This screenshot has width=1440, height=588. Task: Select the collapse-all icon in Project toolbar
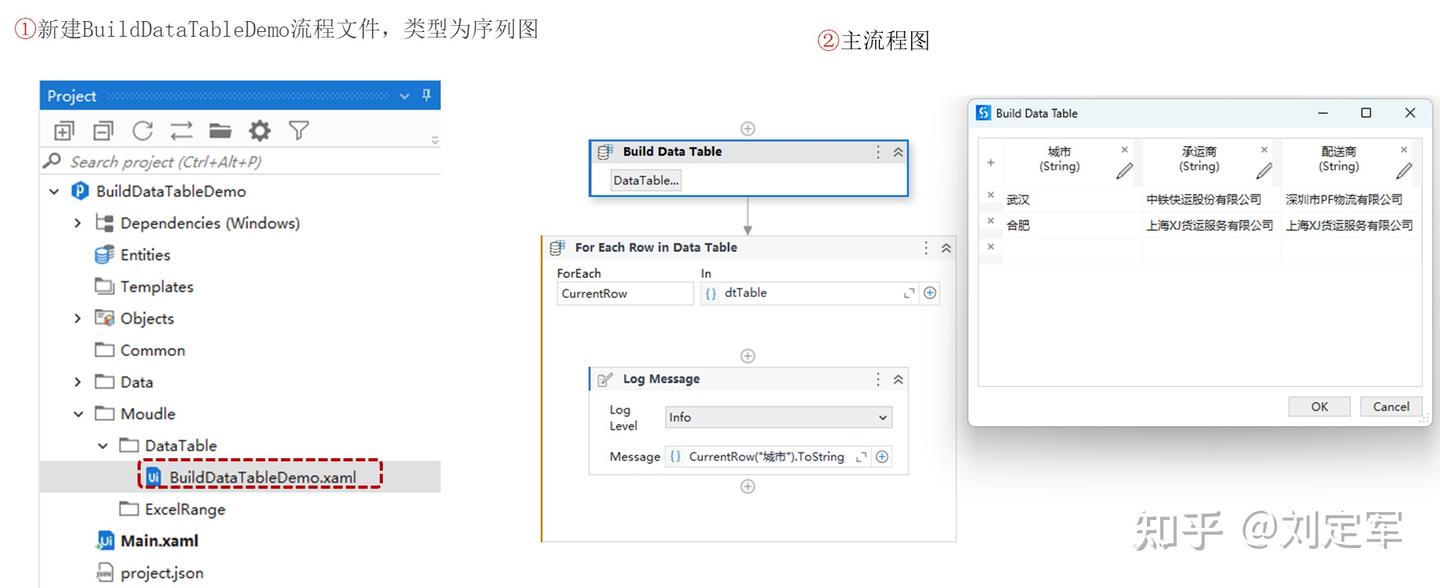click(103, 130)
